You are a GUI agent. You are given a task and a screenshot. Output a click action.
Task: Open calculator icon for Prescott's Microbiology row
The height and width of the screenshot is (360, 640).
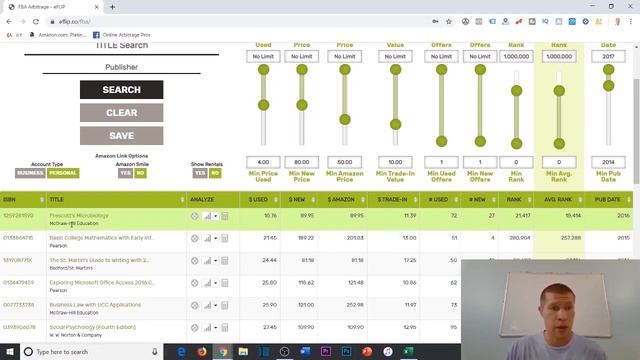(x=224, y=216)
